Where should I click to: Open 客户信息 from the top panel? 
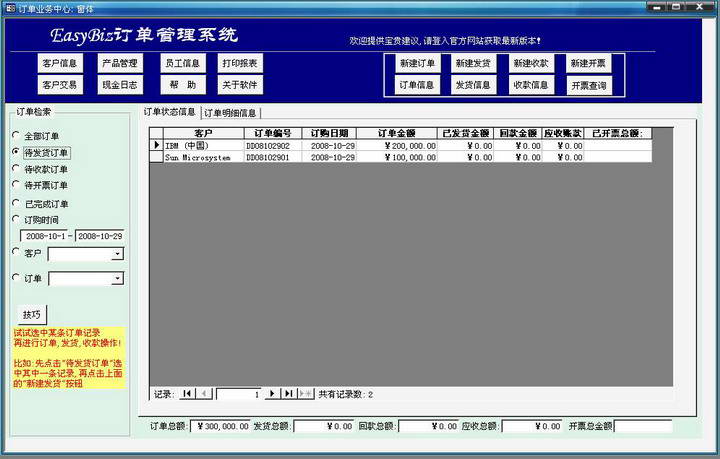click(60, 63)
